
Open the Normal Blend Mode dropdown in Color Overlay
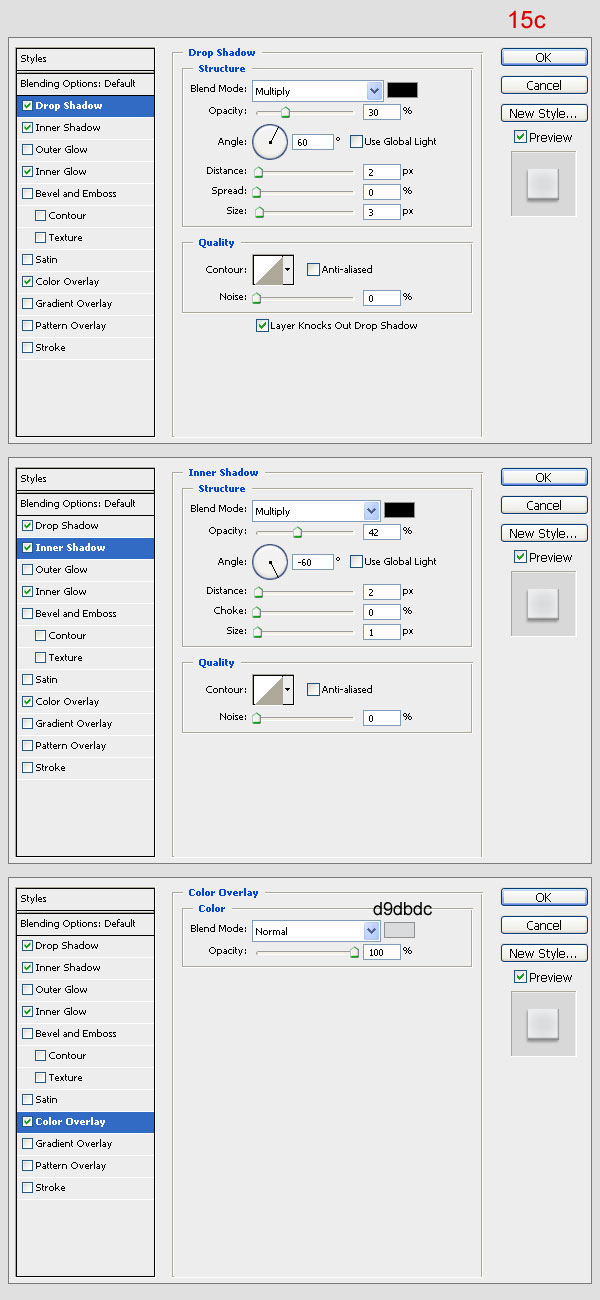[317, 931]
